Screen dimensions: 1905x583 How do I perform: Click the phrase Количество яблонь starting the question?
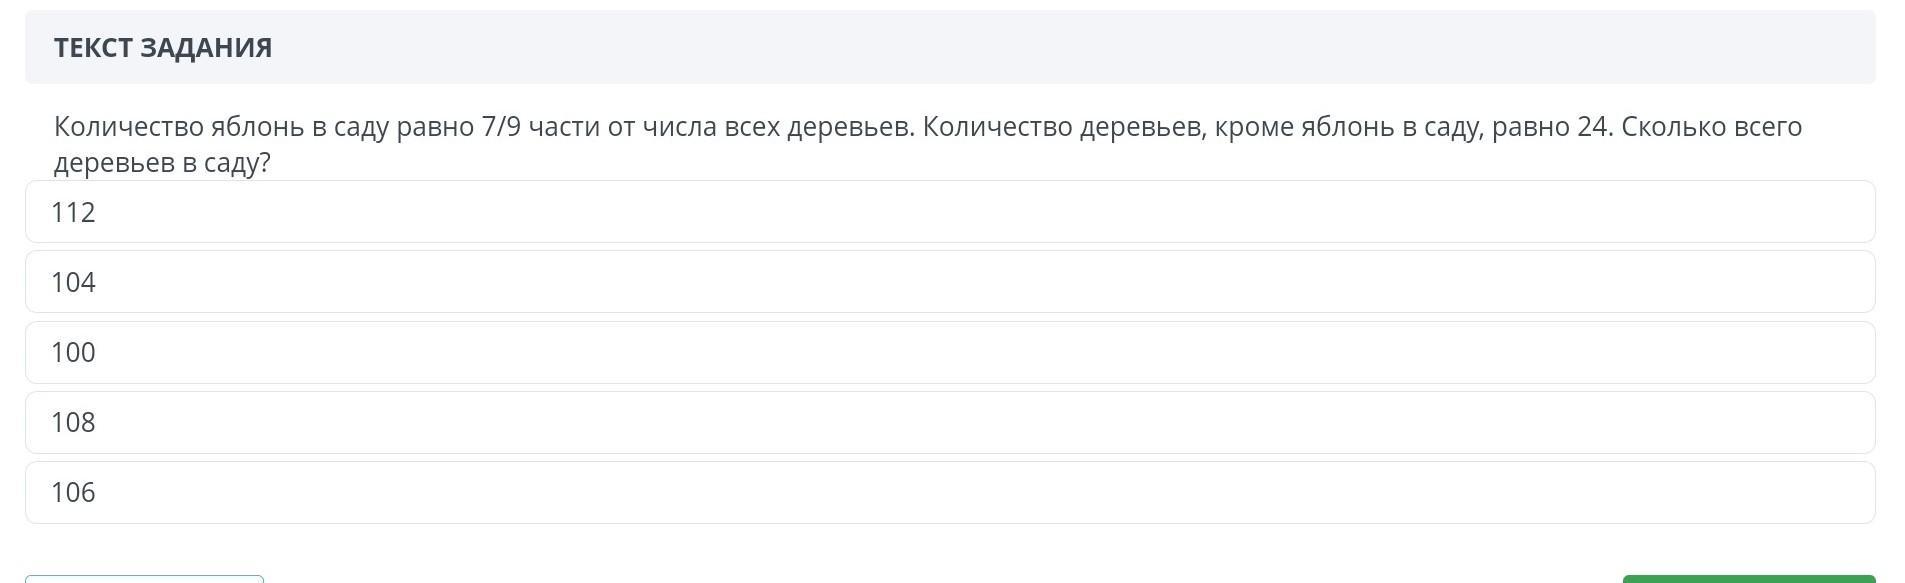[x=178, y=127]
